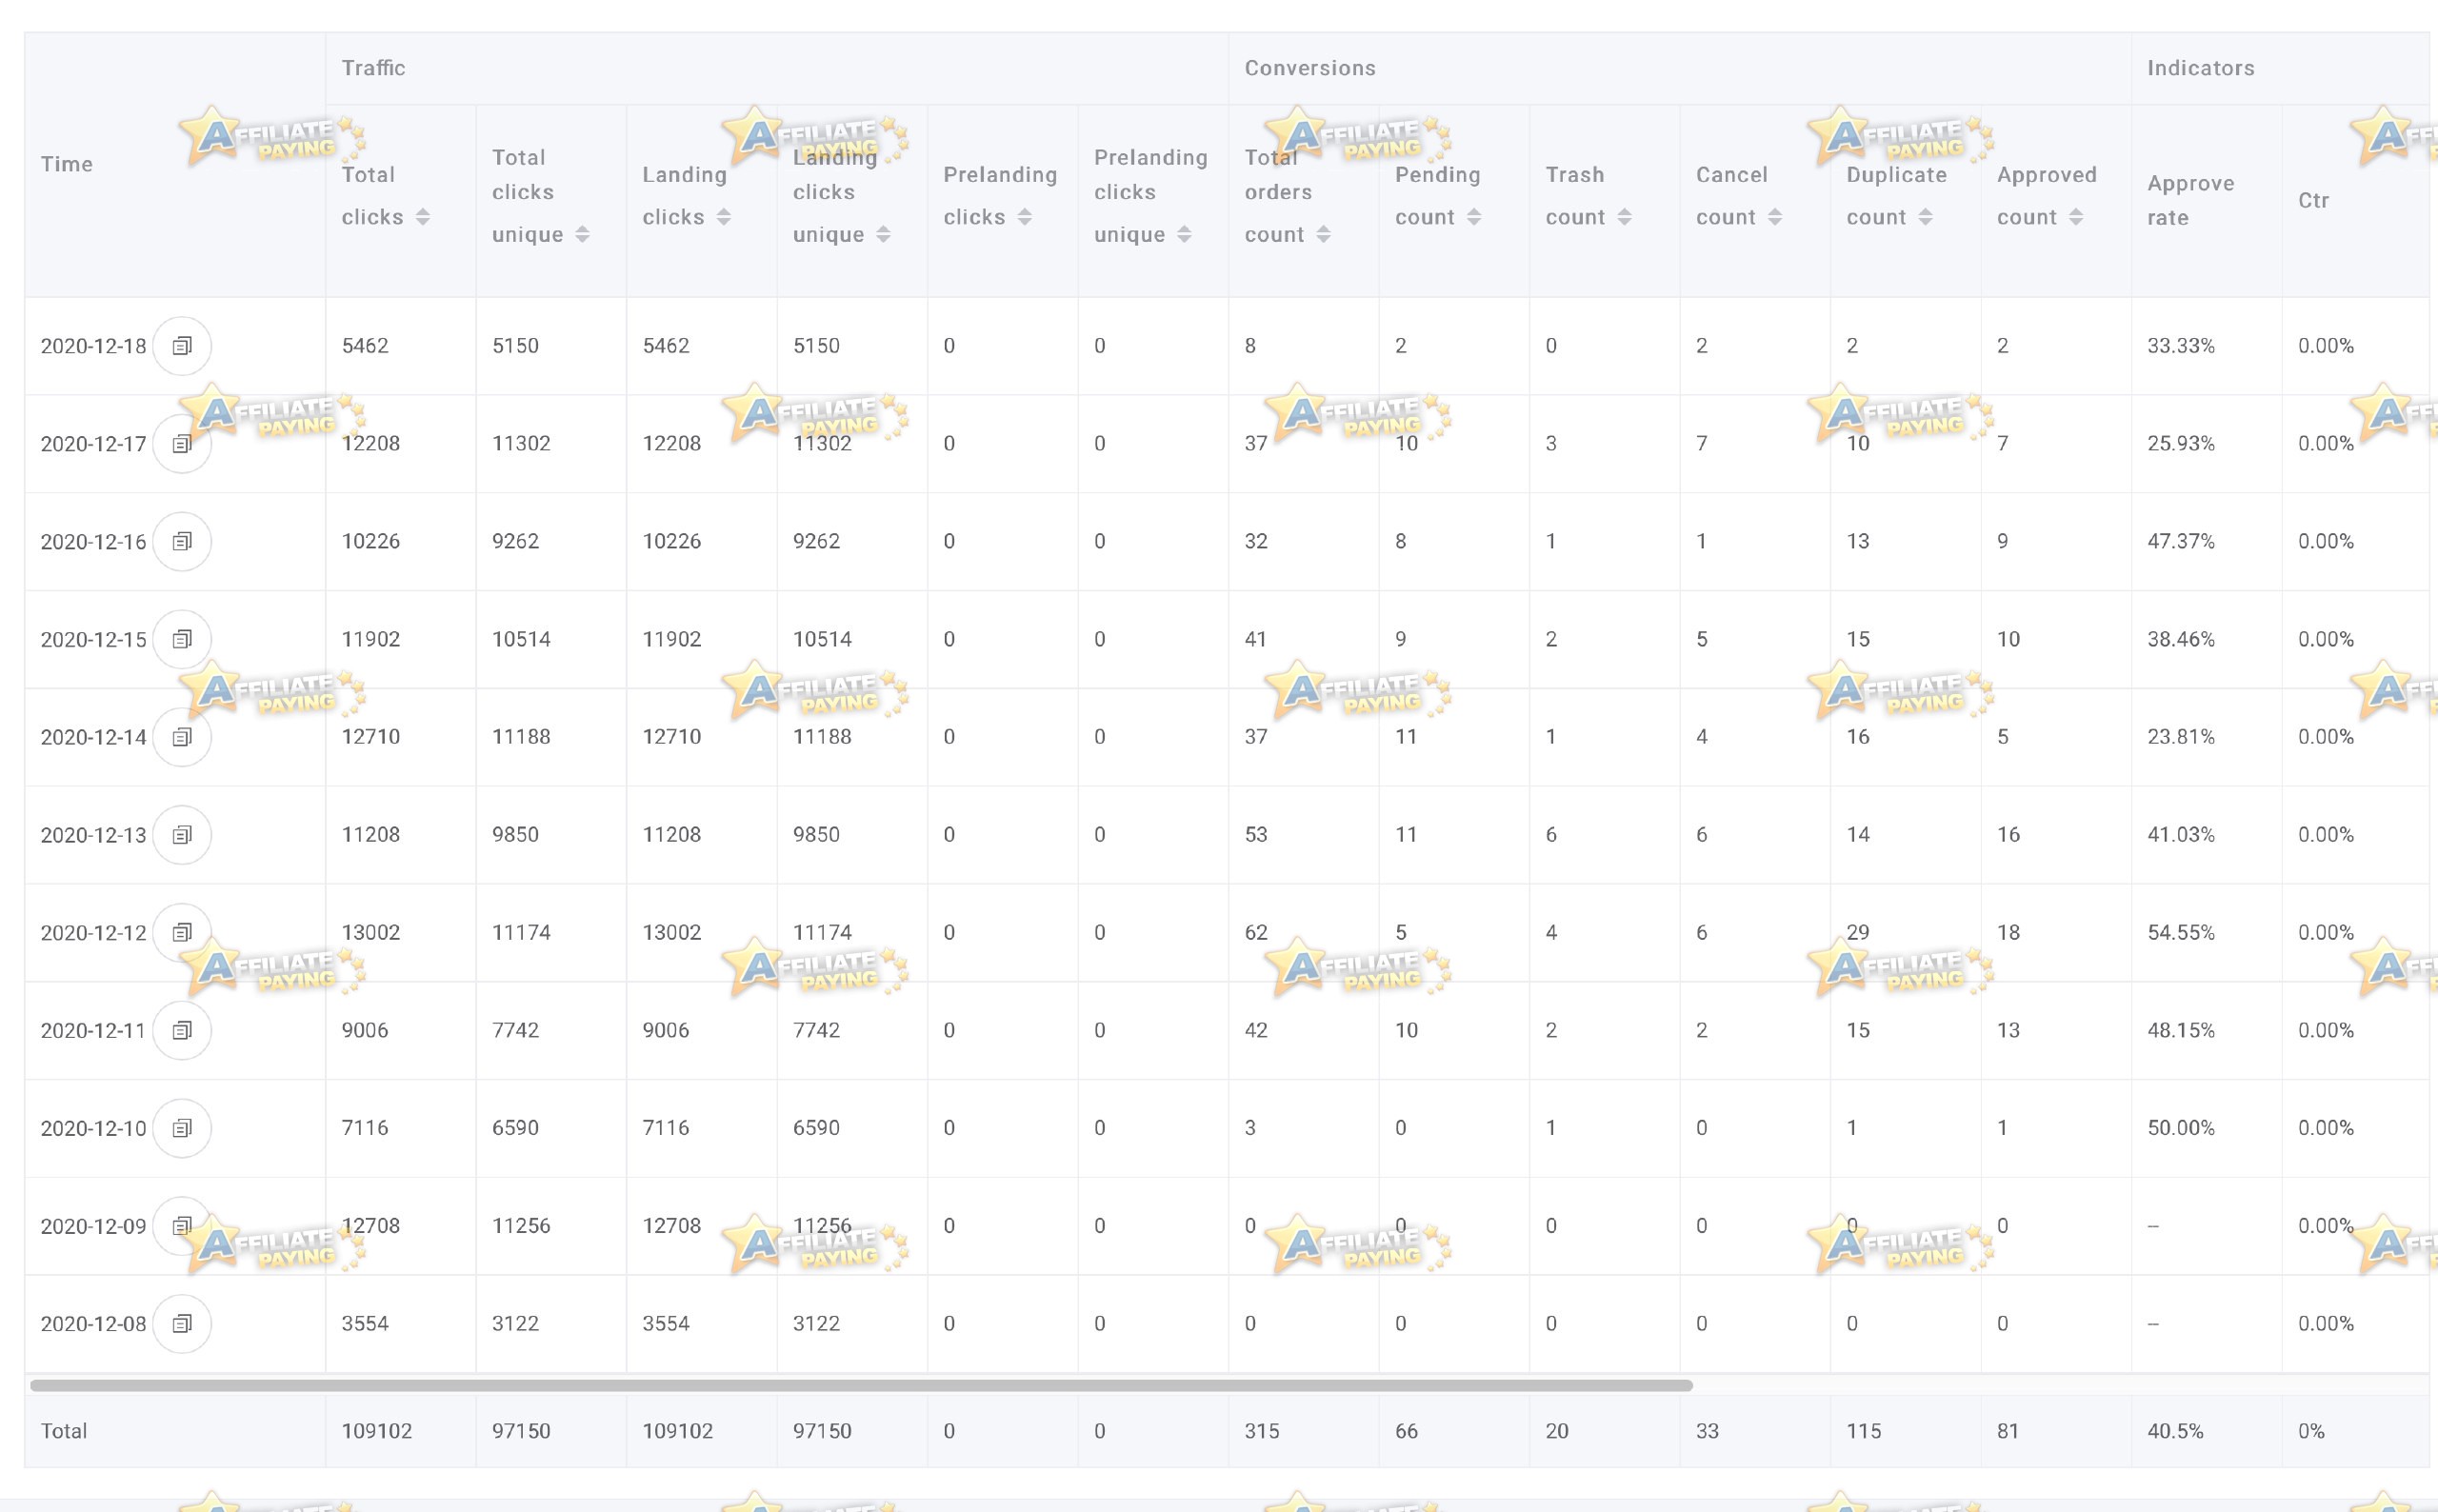Sort by Cancel count column arrows

1775,217
